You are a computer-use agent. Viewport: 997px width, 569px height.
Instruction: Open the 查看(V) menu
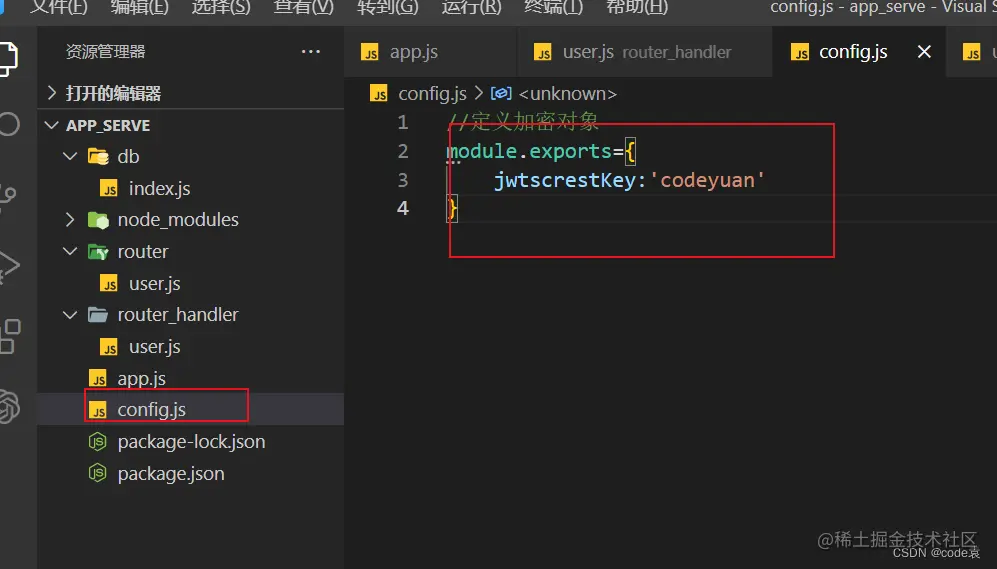pos(303,8)
